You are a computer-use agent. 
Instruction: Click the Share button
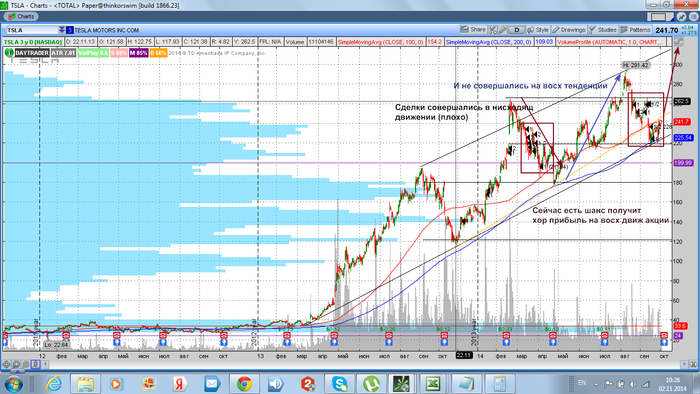point(473,29)
